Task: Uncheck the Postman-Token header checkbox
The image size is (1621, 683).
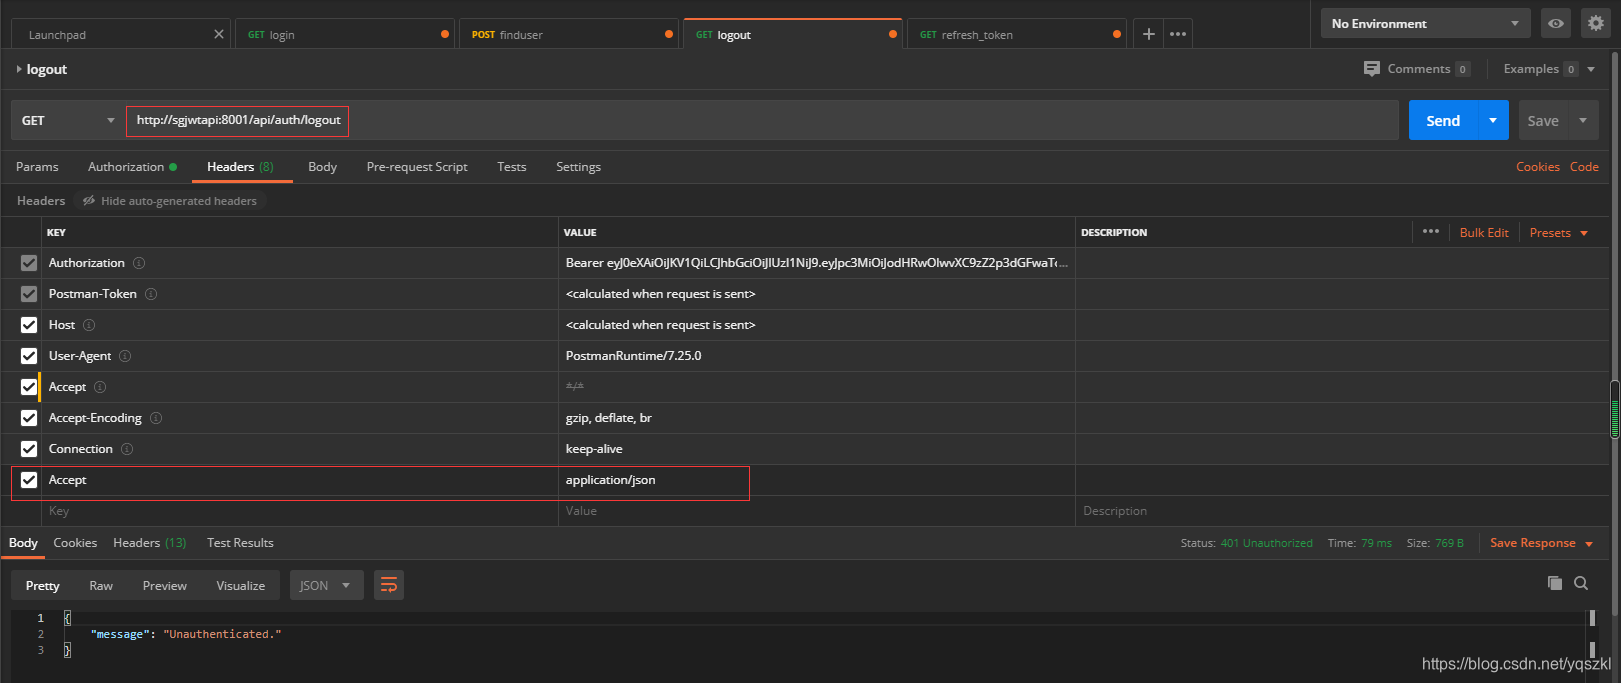Action: 29,294
